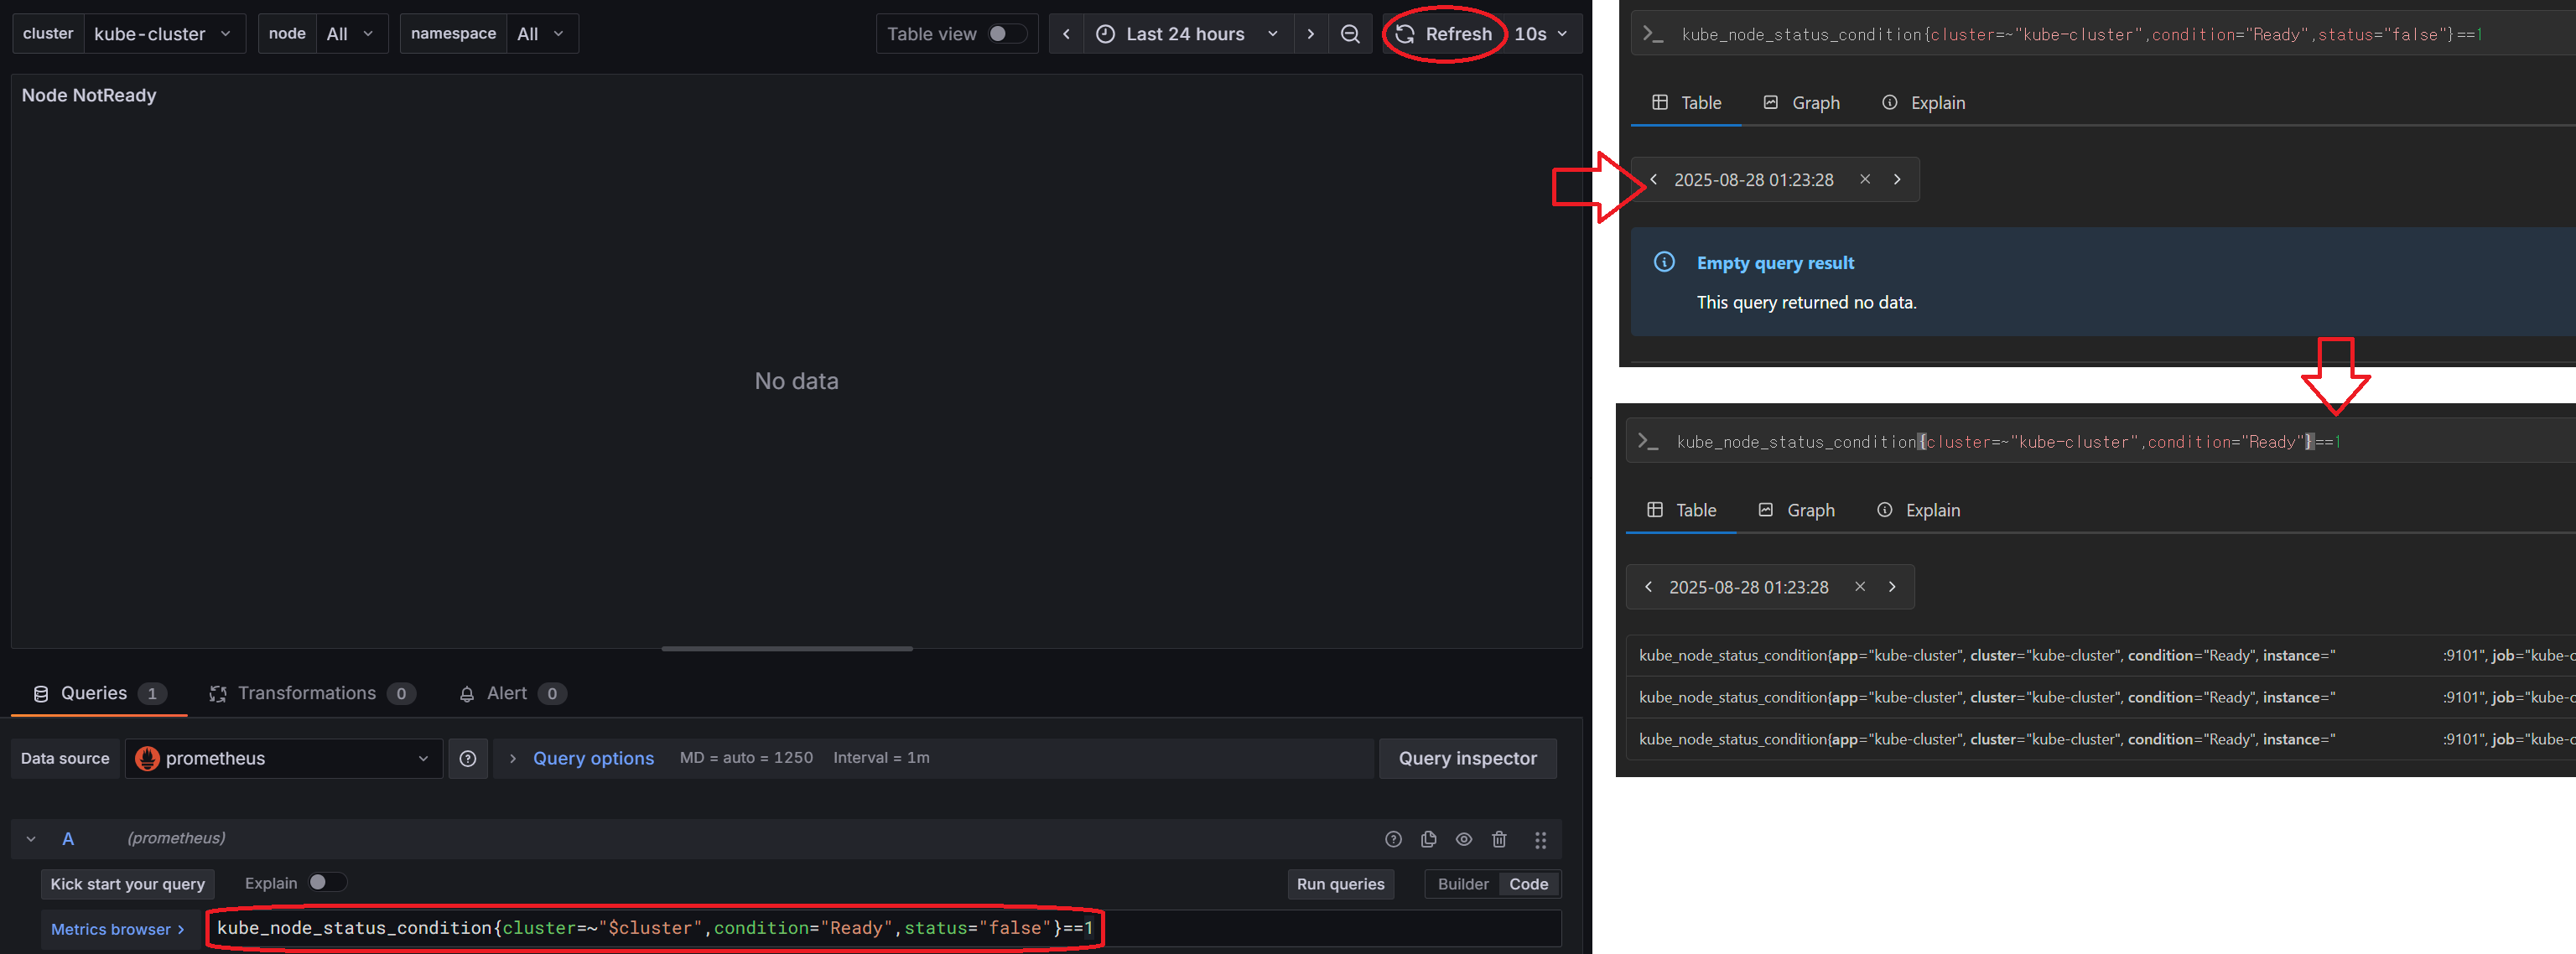This screenshot has width=2576, height=954.
Task: Shift time range backward with left arrow
Action: click(1066, 34)
